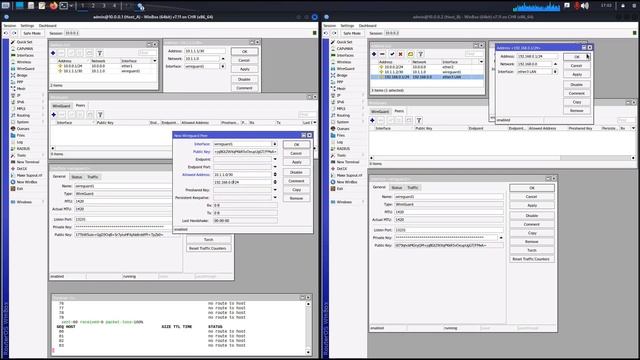This screenshot has width=640, height=360.
Task: Click Cancel in the right Address dialog
Action: pyautogui.click(x=576, y=66)
